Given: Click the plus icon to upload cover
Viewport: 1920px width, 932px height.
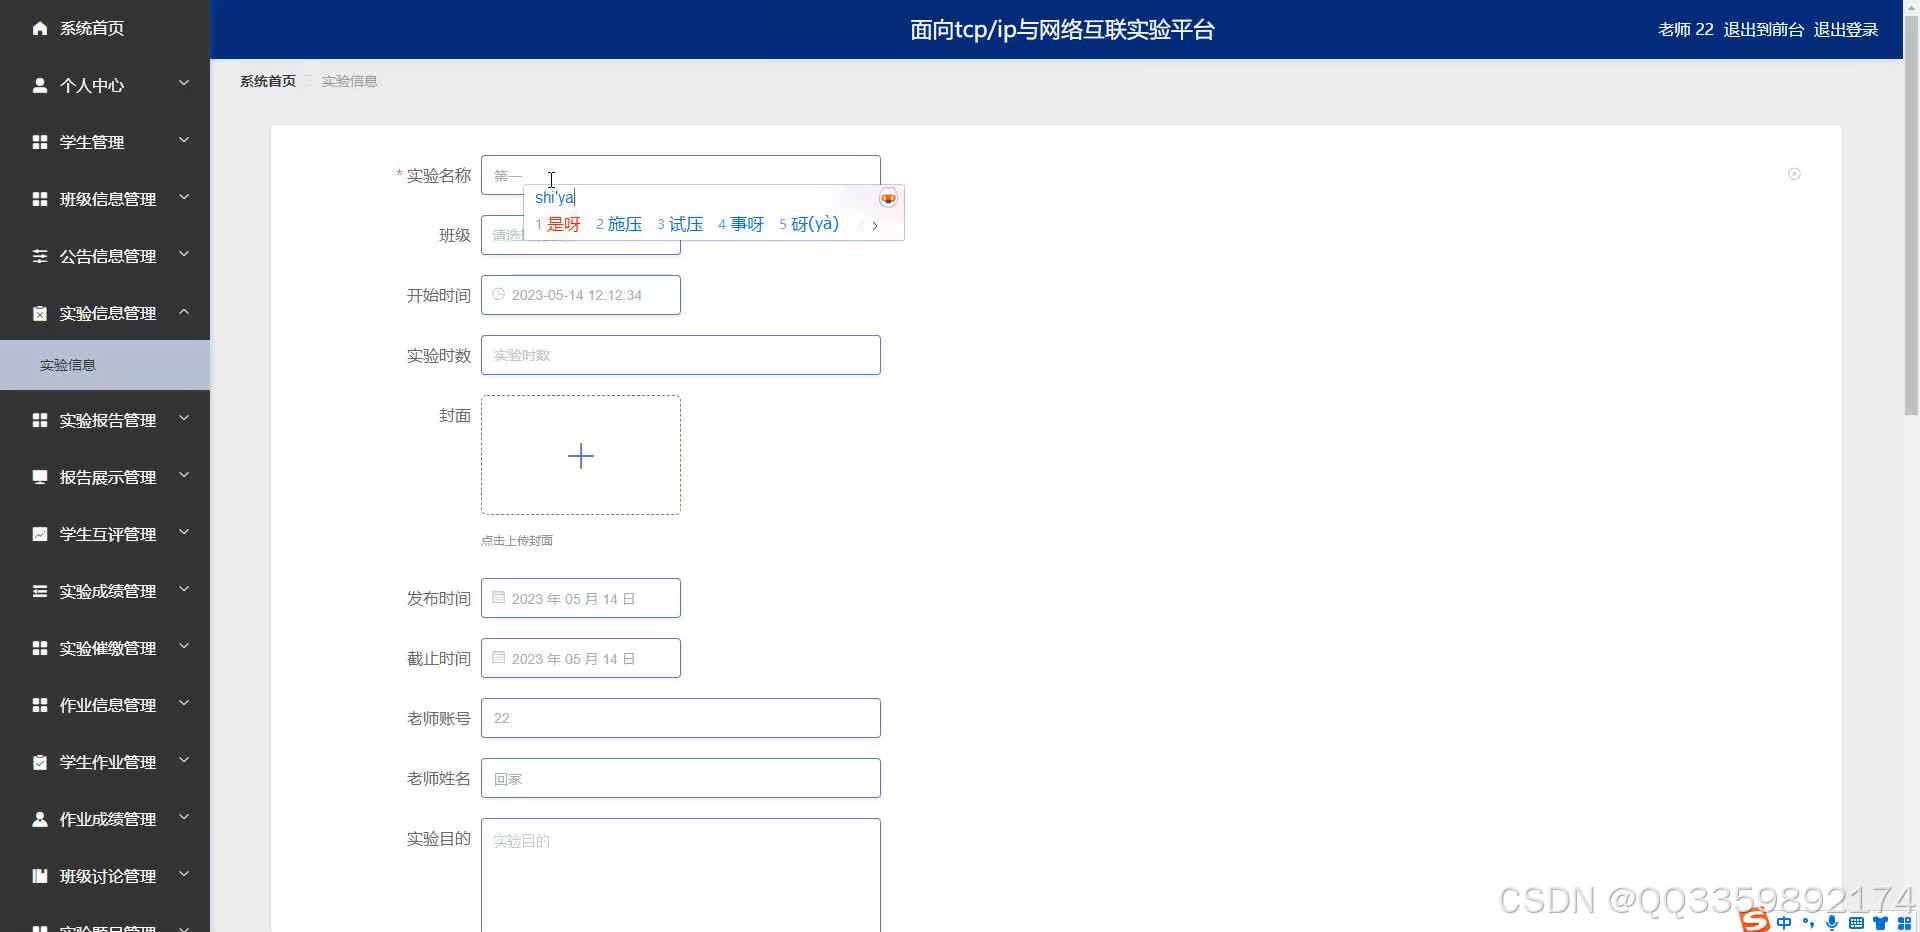Looking at the screenshot, I should [x=581, y=456].
